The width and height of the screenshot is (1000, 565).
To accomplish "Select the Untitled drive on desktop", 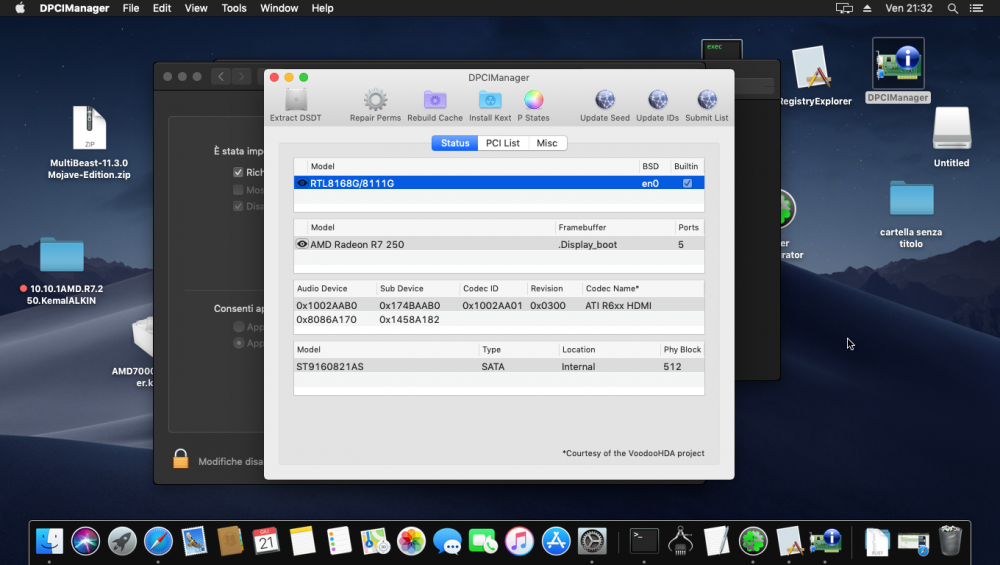I will click(x=952, y=129).
